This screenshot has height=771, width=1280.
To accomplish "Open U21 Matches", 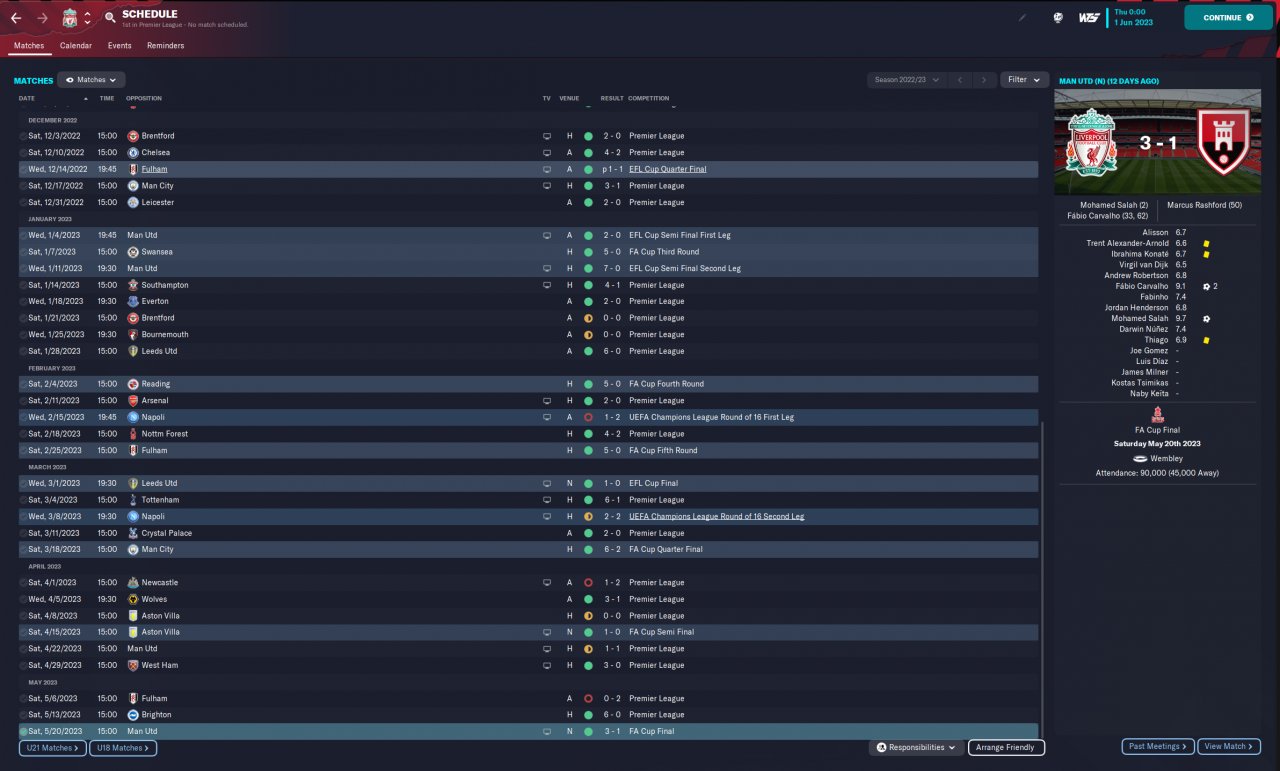I will point(52,747).
